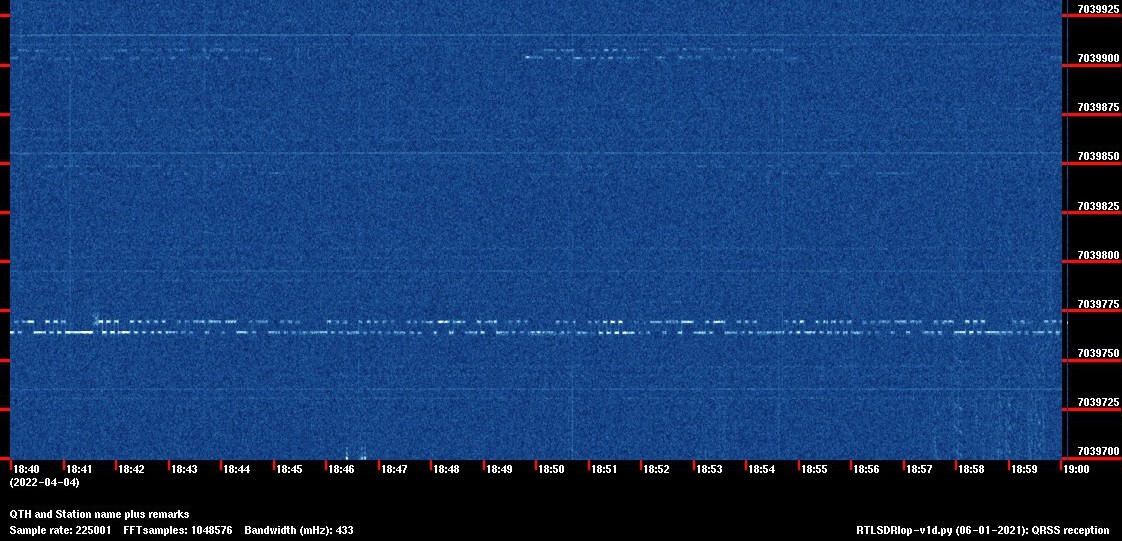Select the 7039800 frequency label
1122x541 pixels.
[x=1098, y=255]
